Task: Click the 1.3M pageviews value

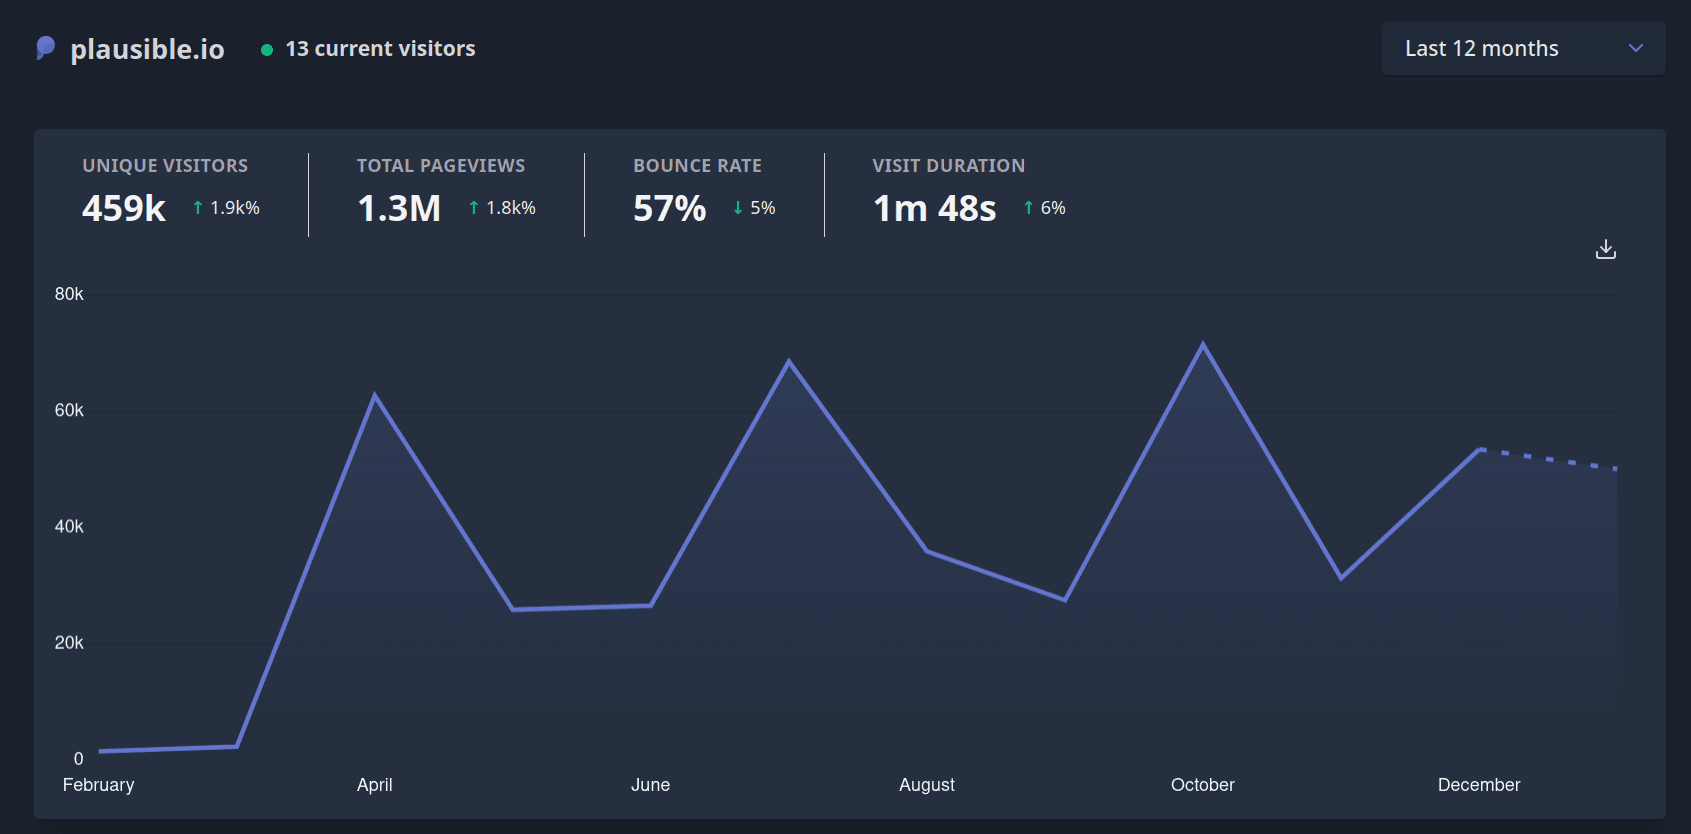Action: [x=399, y=208]
